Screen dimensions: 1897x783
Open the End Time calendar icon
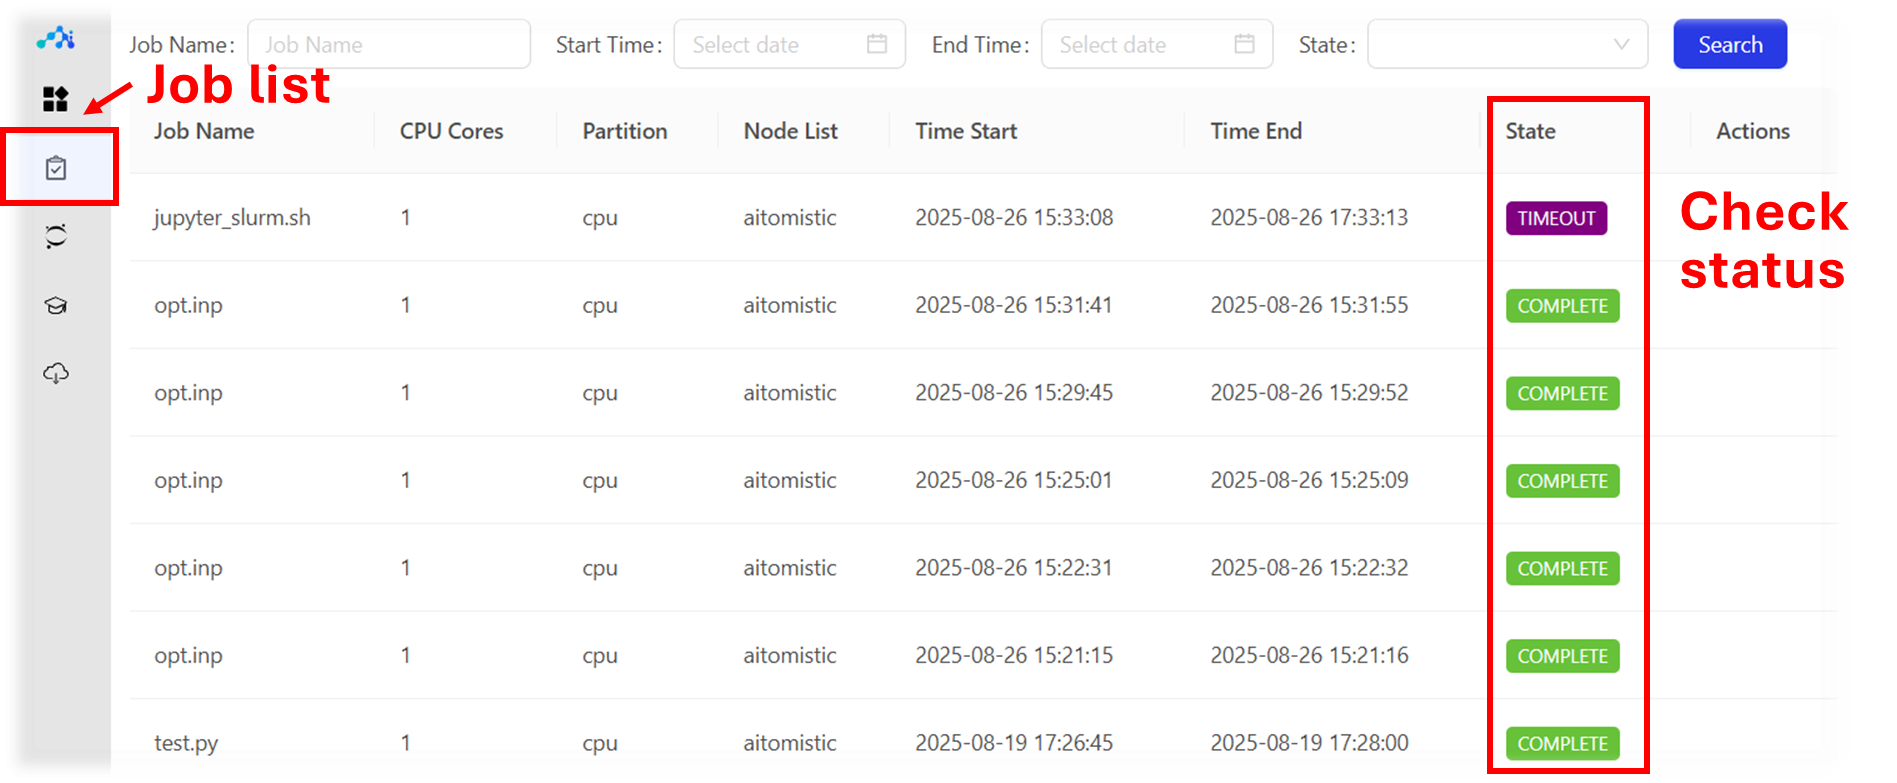[1244, 44]
